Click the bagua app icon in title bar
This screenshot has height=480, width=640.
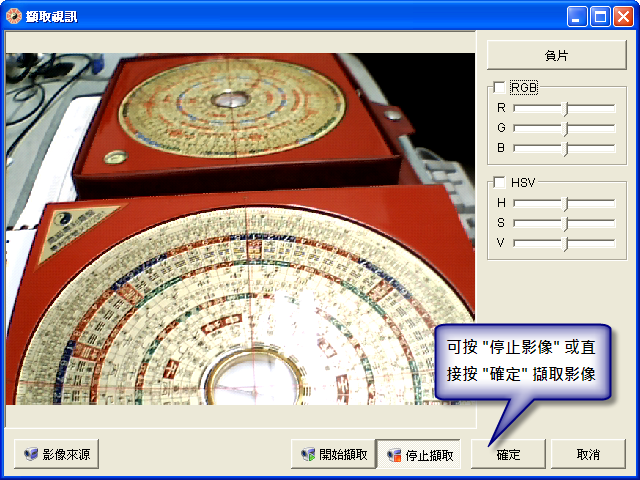13,16
